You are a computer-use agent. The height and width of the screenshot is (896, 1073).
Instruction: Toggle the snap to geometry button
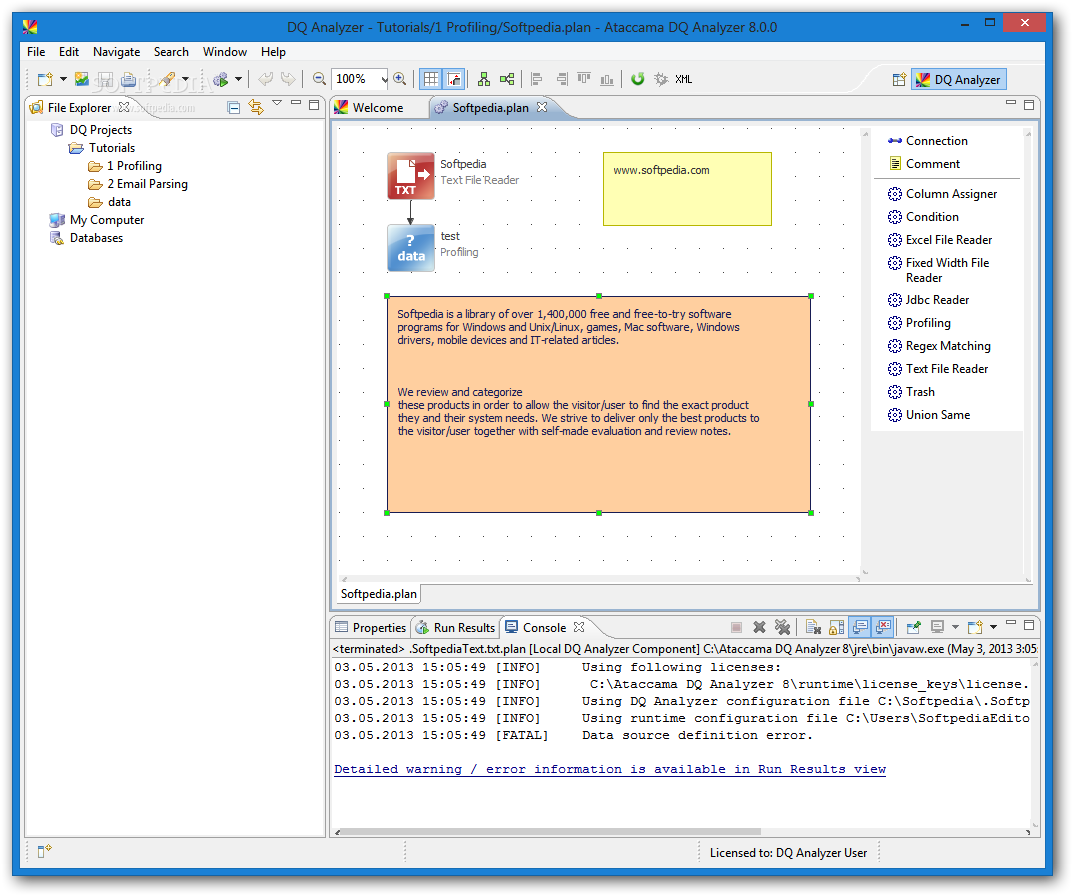coord(454,79)
